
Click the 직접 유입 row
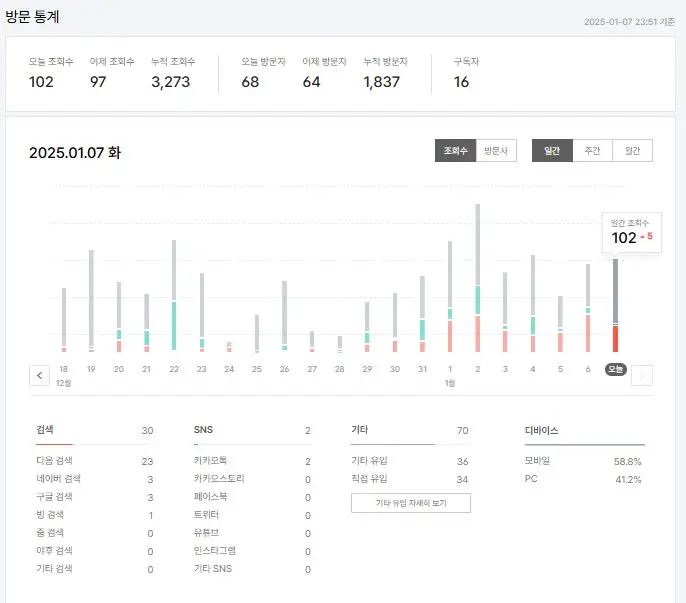click(410, 479)
